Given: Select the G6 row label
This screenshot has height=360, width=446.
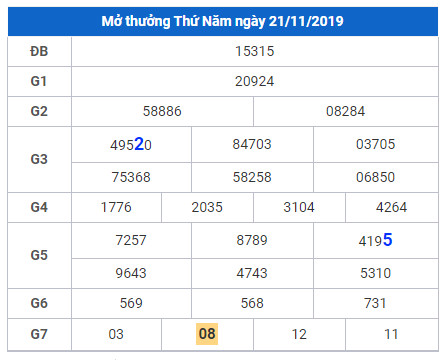Looking at the screenshot, I should [39, 303].
